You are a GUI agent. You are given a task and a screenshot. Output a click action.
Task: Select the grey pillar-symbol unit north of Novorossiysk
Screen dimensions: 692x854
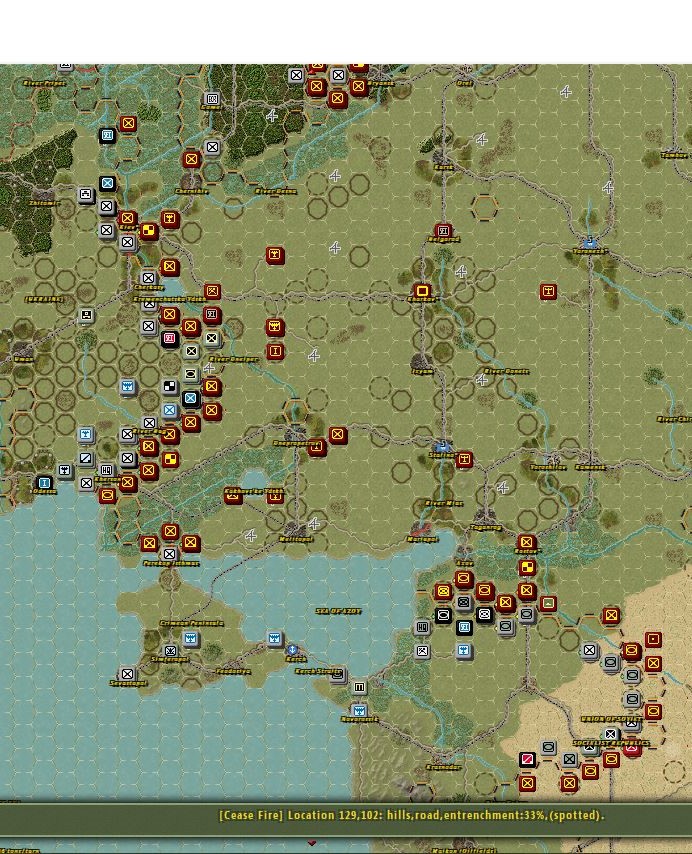[x=359, y=687]
